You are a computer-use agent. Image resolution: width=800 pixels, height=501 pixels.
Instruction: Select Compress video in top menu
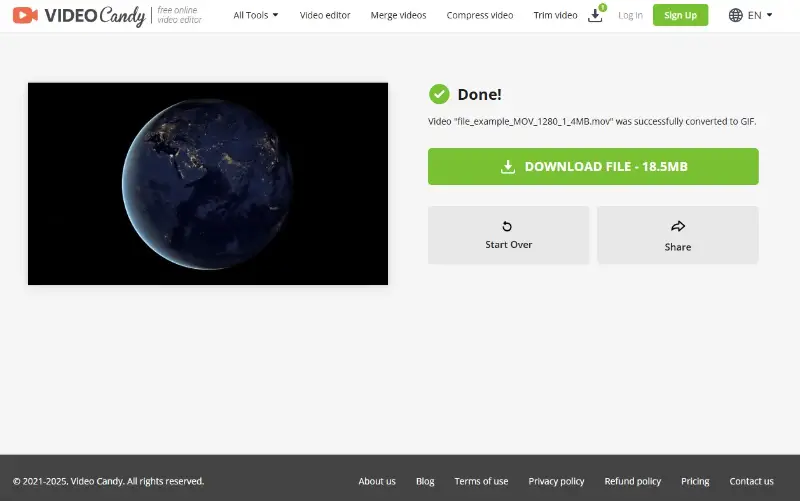click(480, 15)
